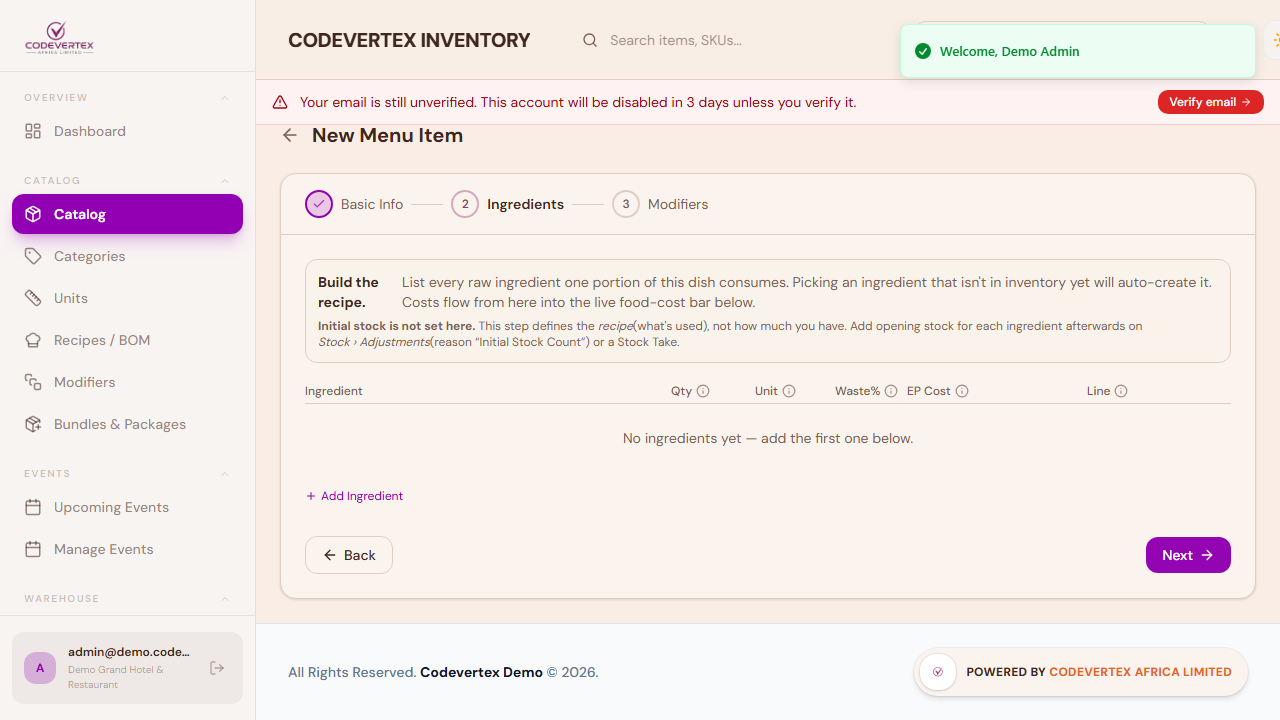Select the Ingredients step
The height and width of the screenshot is (720, 1280).
(x=508, y=204)
